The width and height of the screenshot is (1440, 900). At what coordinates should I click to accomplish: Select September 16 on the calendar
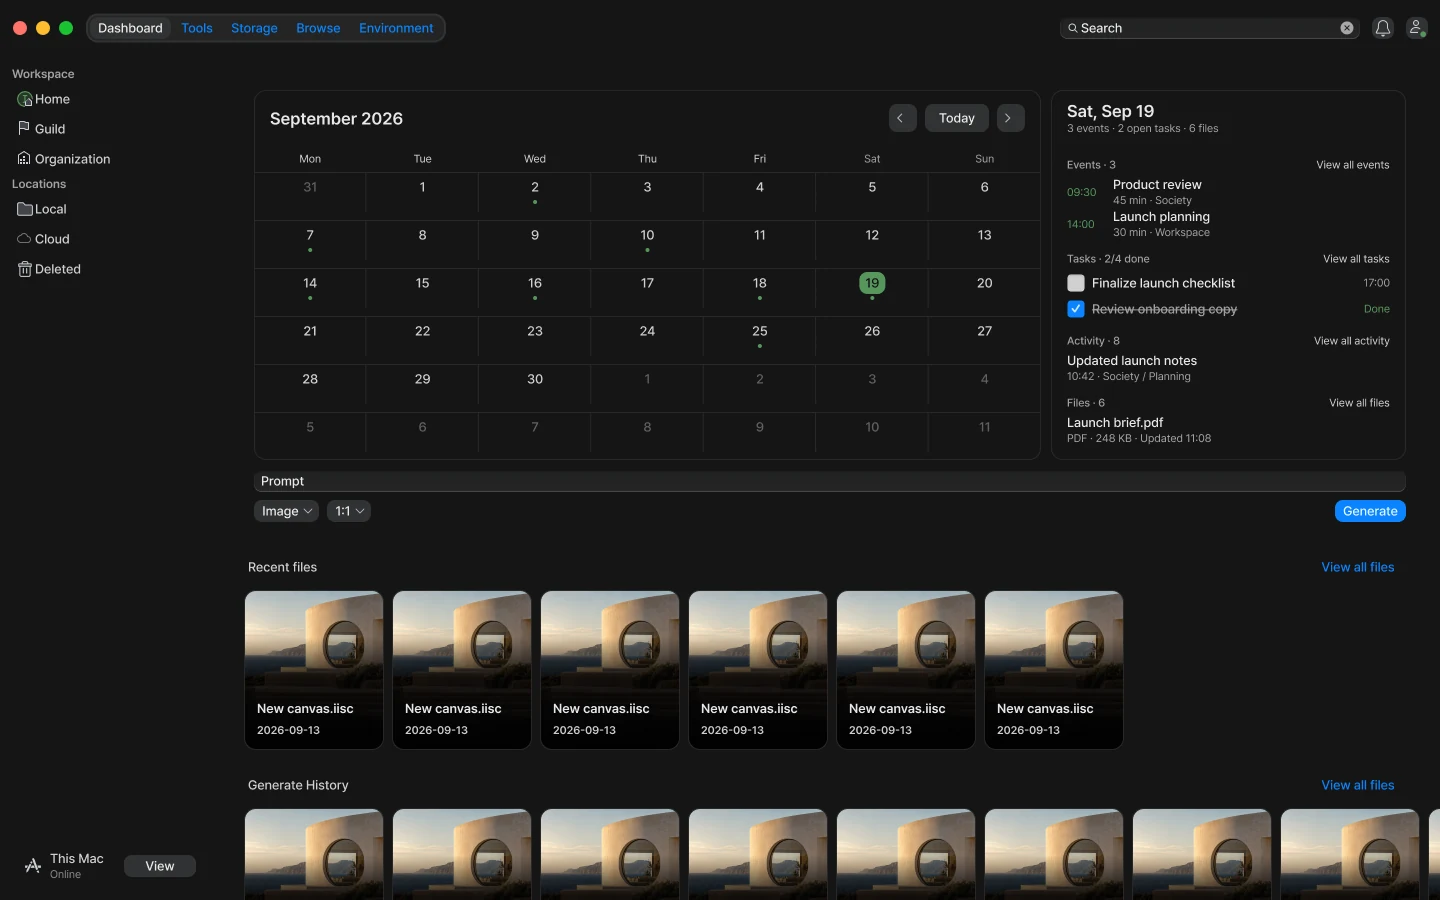tap(535, 284)
